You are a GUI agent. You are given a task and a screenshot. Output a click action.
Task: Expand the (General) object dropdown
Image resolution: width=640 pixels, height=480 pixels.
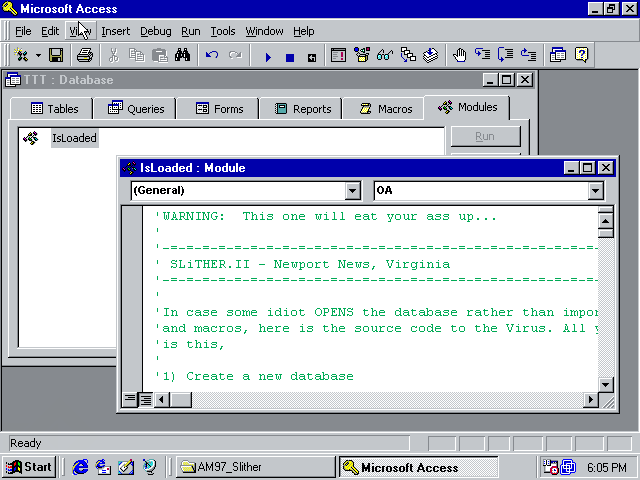tap(352, 191)
